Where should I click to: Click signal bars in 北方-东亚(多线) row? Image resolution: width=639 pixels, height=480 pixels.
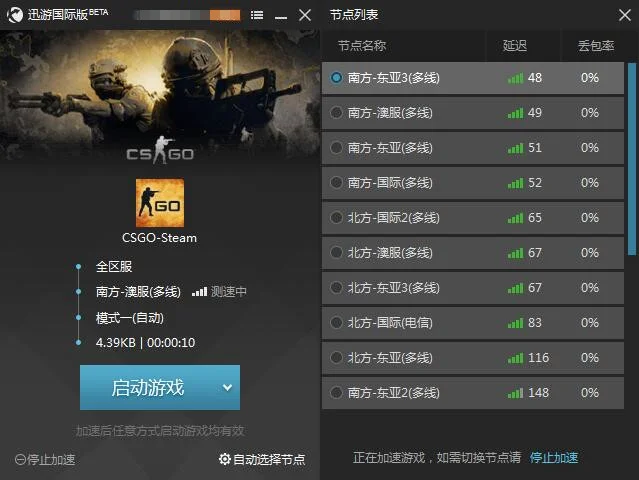coord(516,358)
